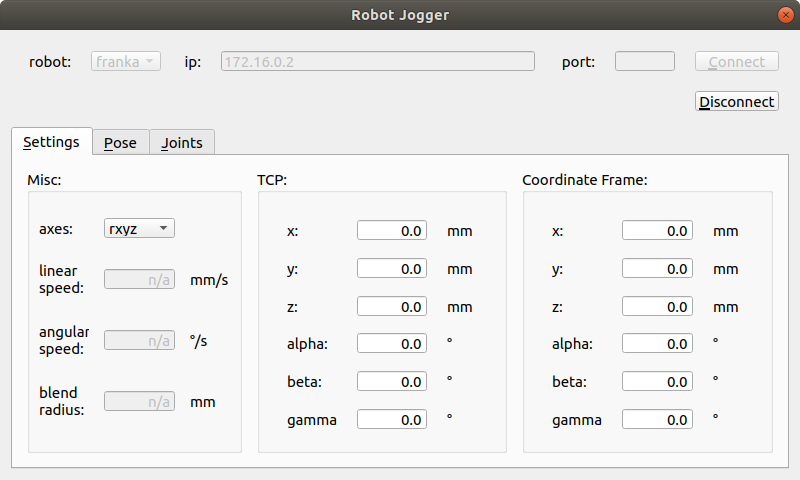
Task: Edit the TCP gamma angle field
Action: pos(392,419)
